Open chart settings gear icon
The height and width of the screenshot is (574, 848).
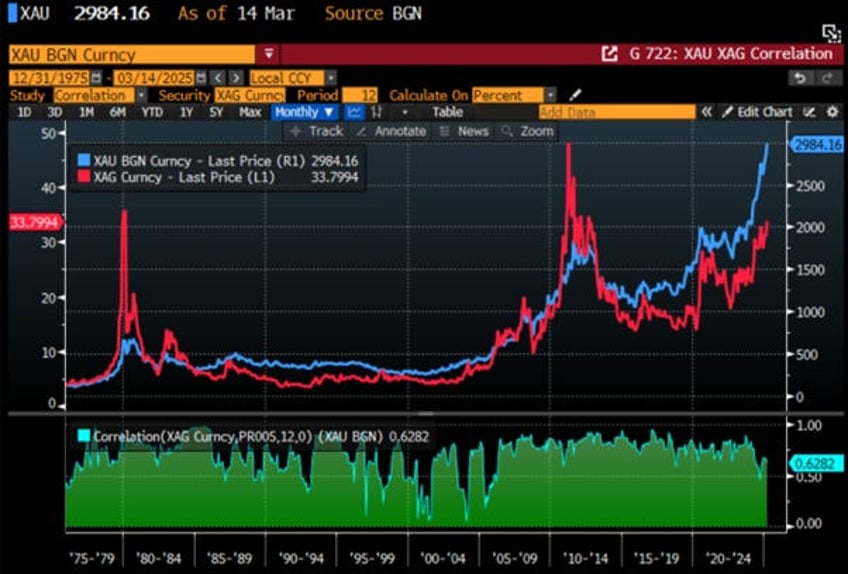[x=832, y=112]
